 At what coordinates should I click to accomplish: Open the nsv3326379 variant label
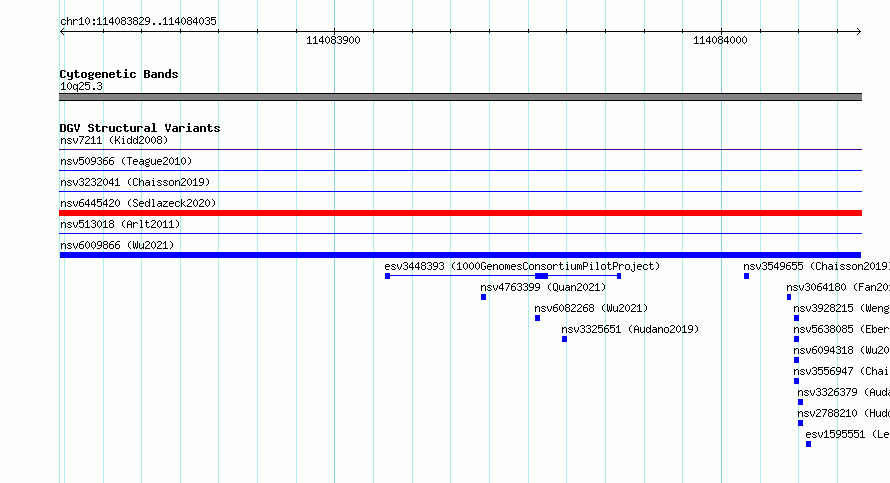point(843,392)
